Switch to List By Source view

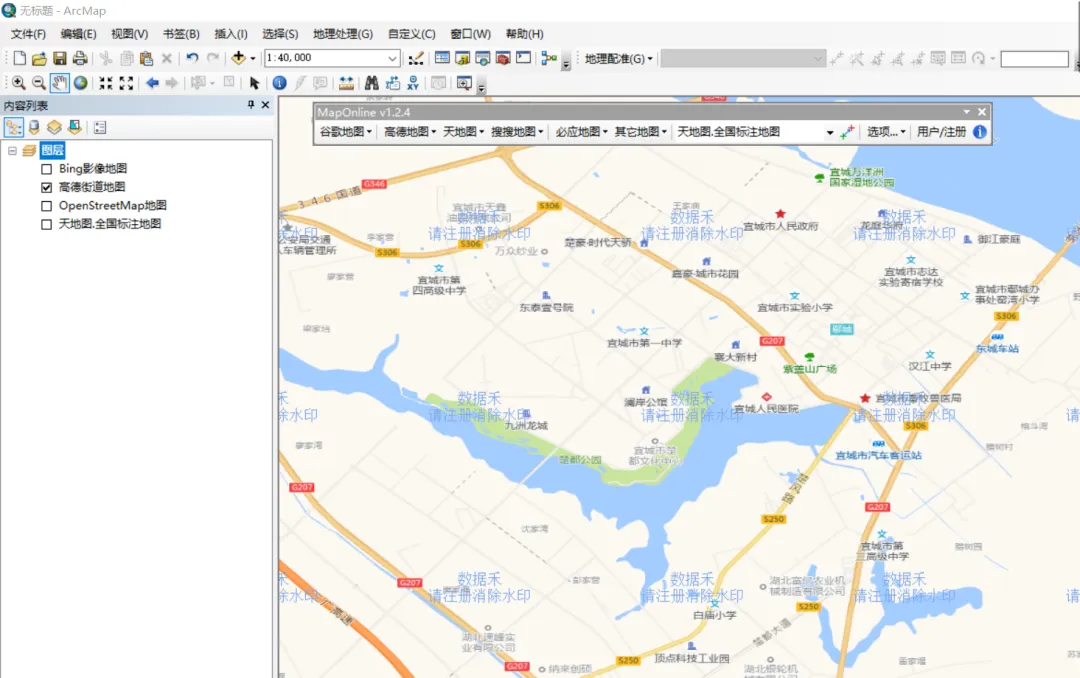(x=34, y=127)
